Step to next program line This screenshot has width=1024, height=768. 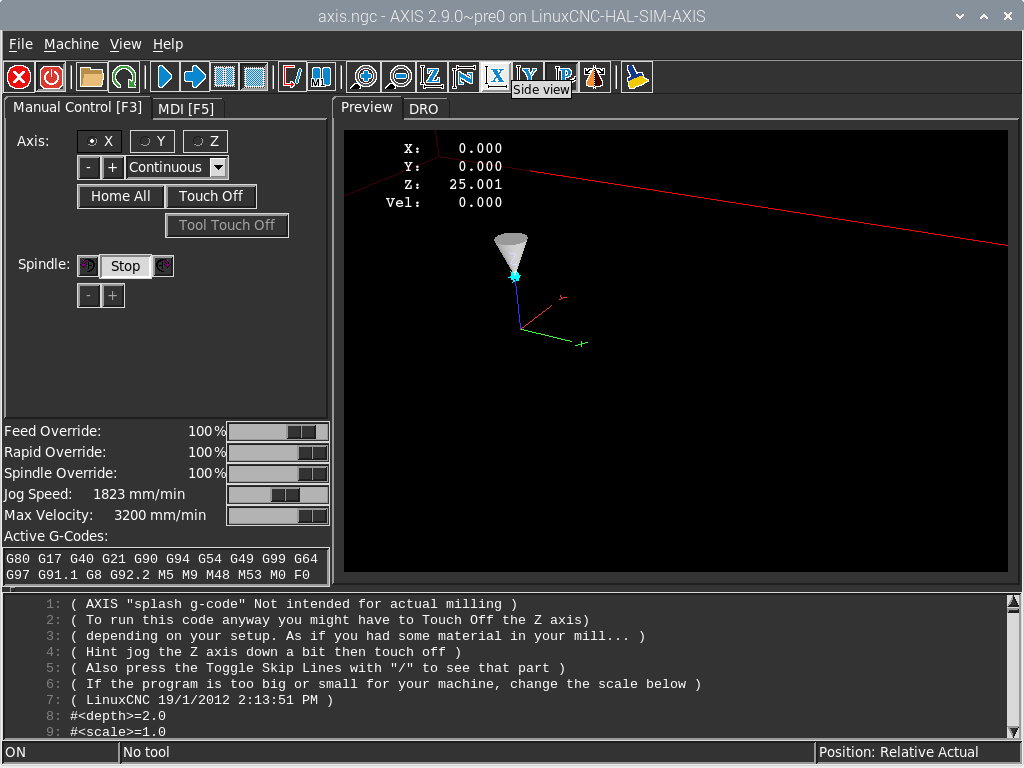(x=195, y=77)
